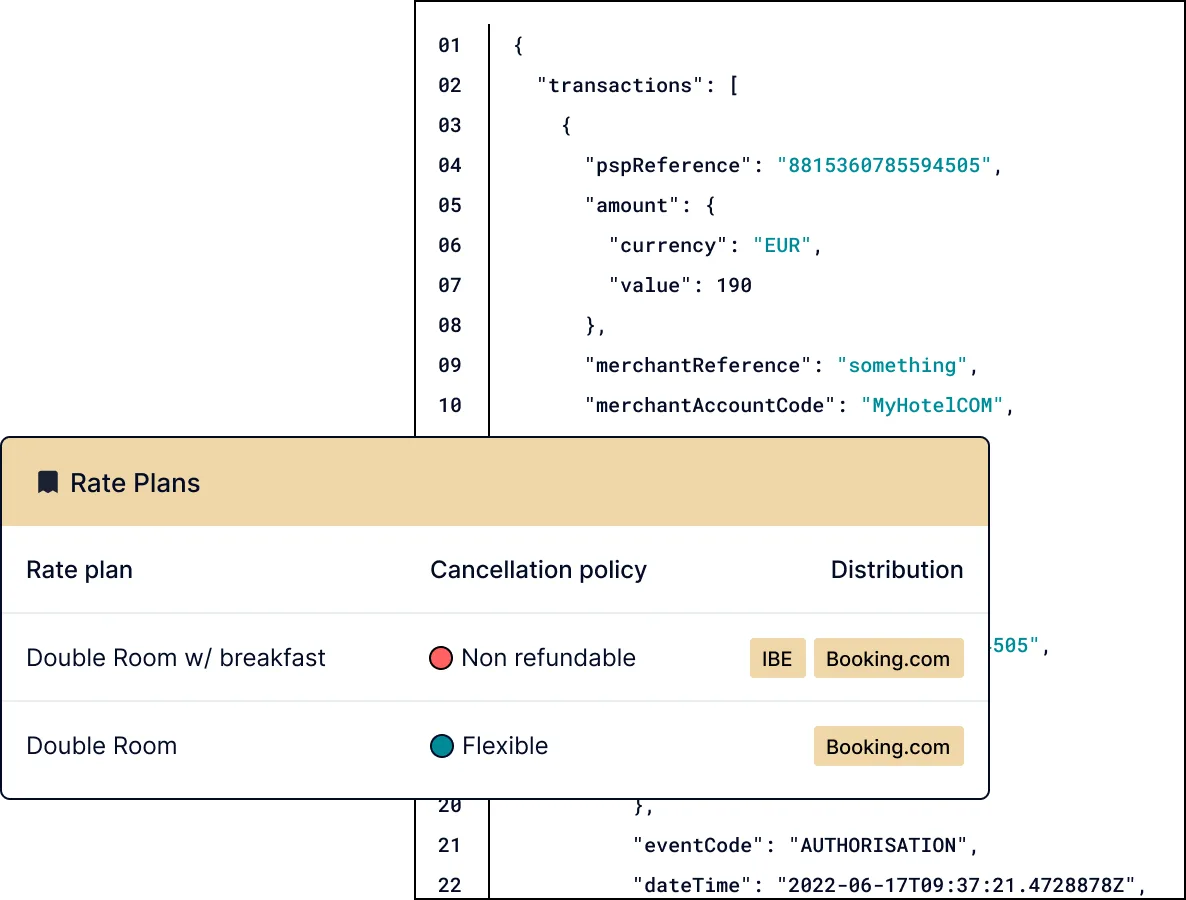Image resolution: width=1186 pixels, height=900 pixels.
Task: Click the Distribution column header
Action: pos(897,569)
